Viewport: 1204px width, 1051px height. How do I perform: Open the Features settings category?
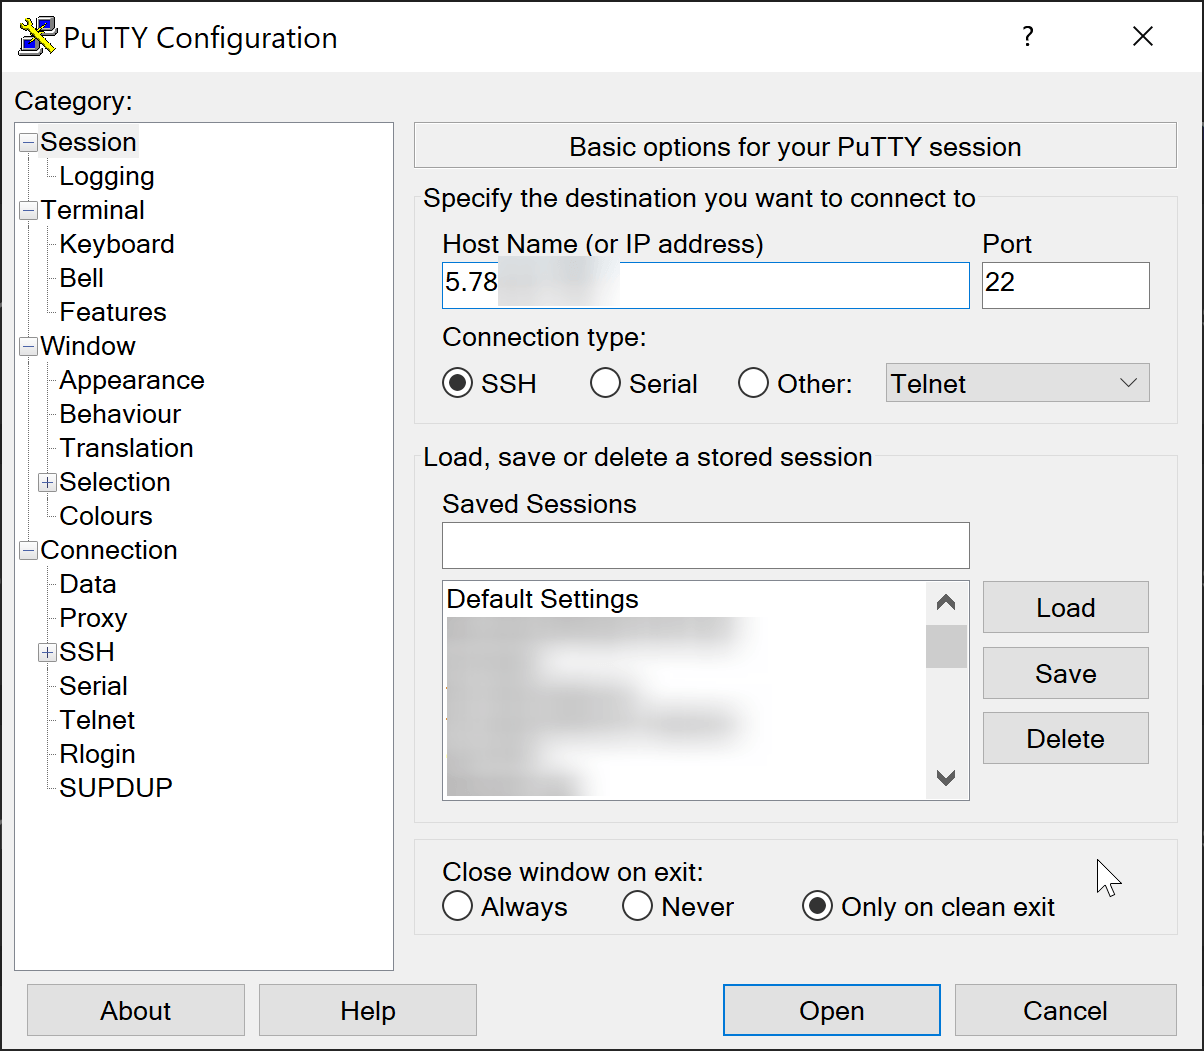coord(113,312)
